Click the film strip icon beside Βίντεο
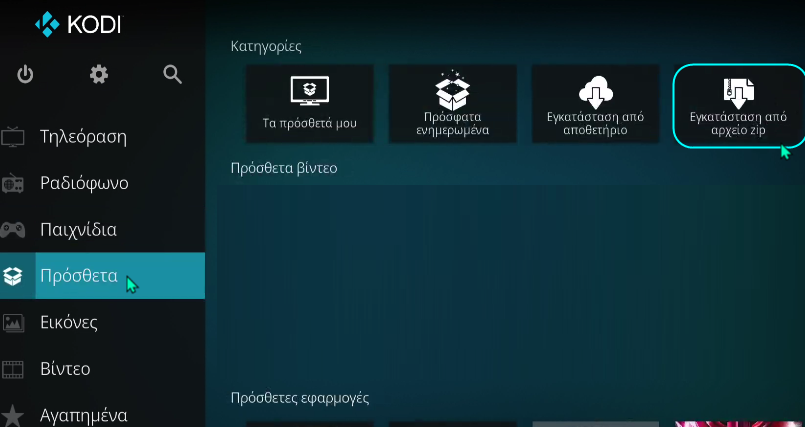The image size is (805, 427). [13, 368]
